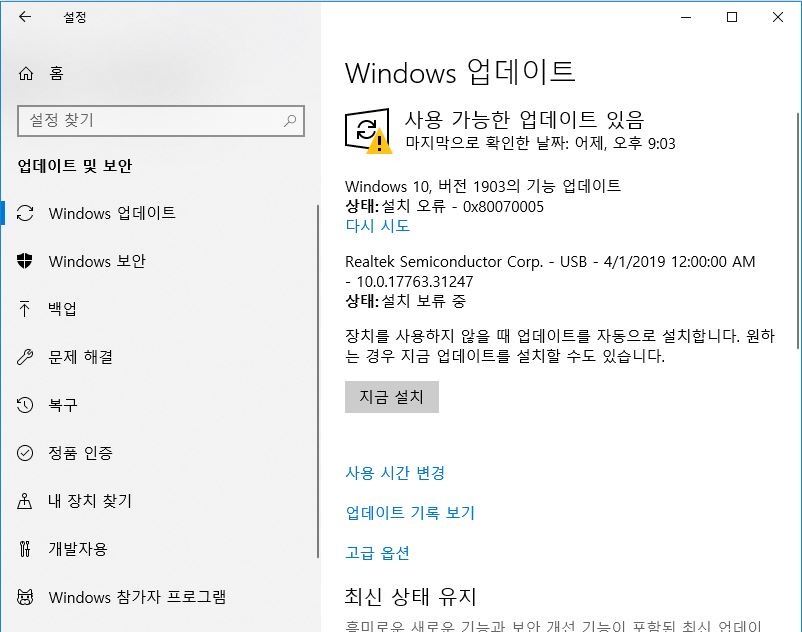The height and width of the screenshot is (632, 802).
Task: Click the 문제 해결 wrench icon
Action: 25,357
